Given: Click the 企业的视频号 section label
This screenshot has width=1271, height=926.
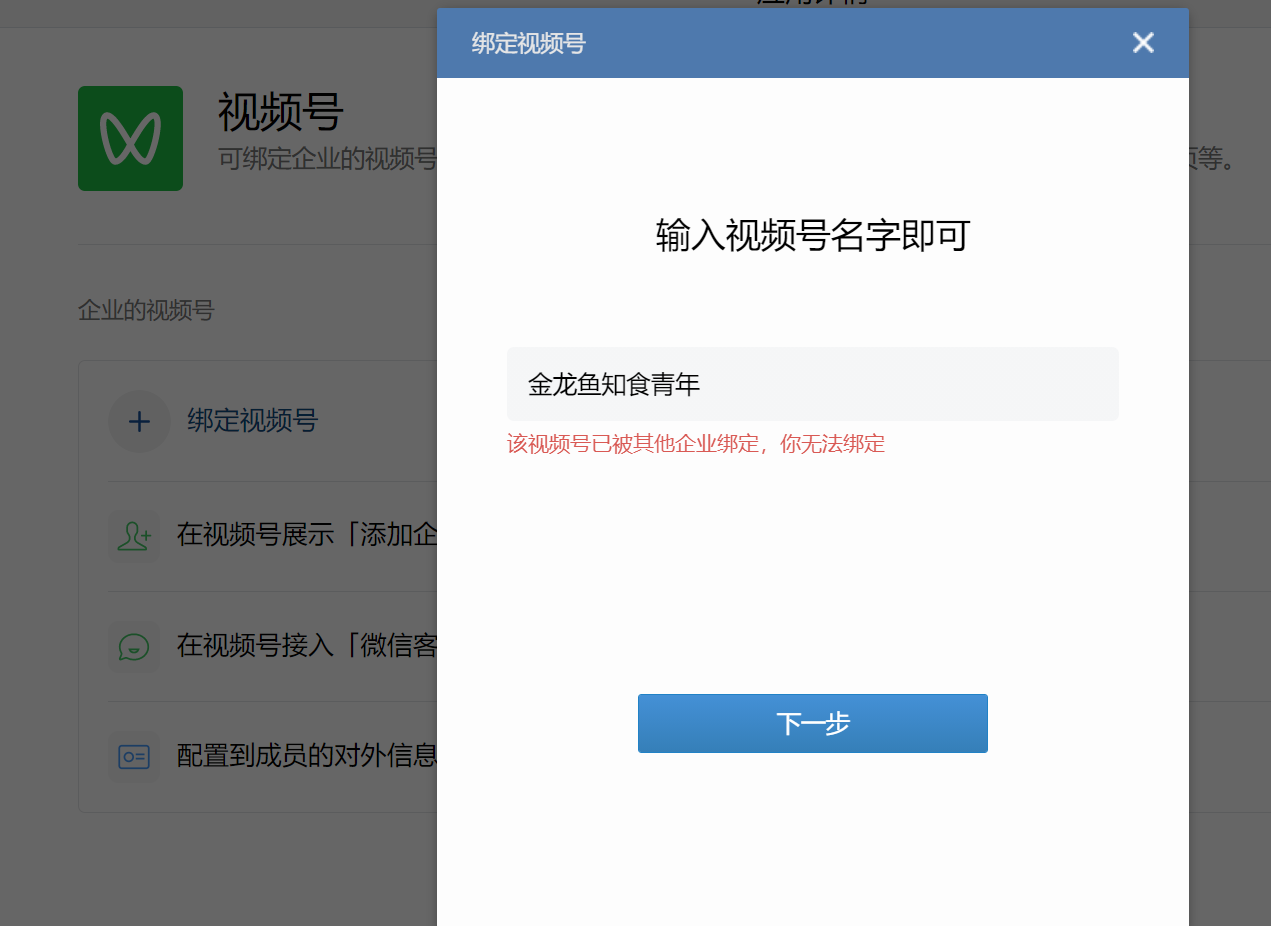Looking at the screenshot, I should [x=146, y=310].
